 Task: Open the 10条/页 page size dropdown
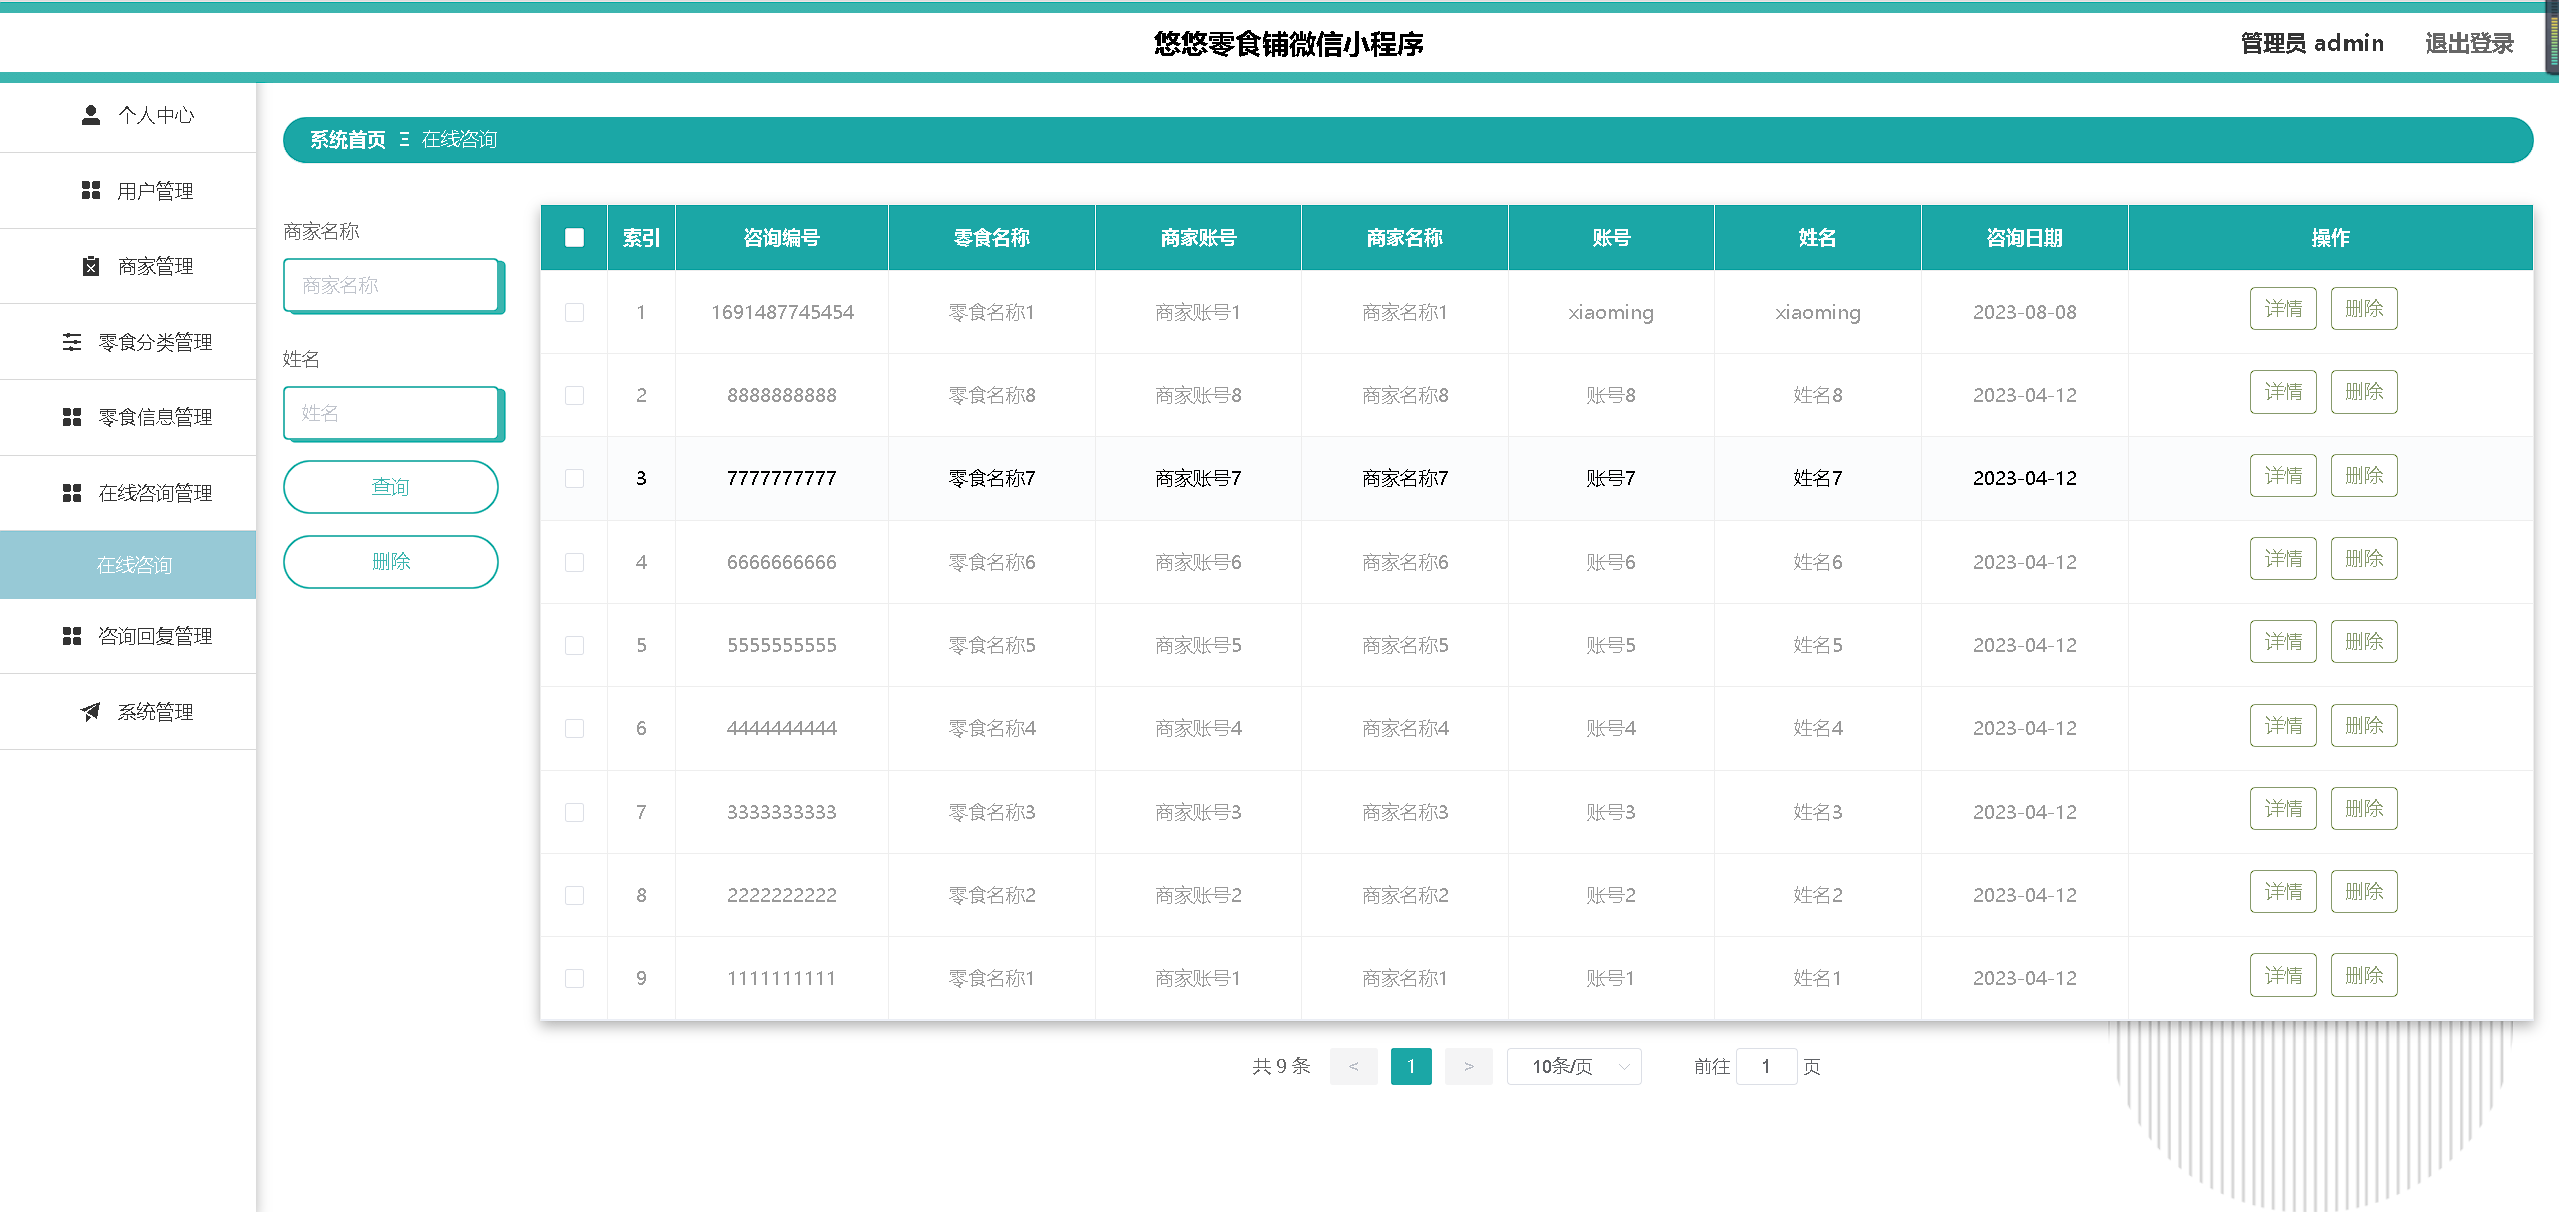[x=1575, y=1066]
